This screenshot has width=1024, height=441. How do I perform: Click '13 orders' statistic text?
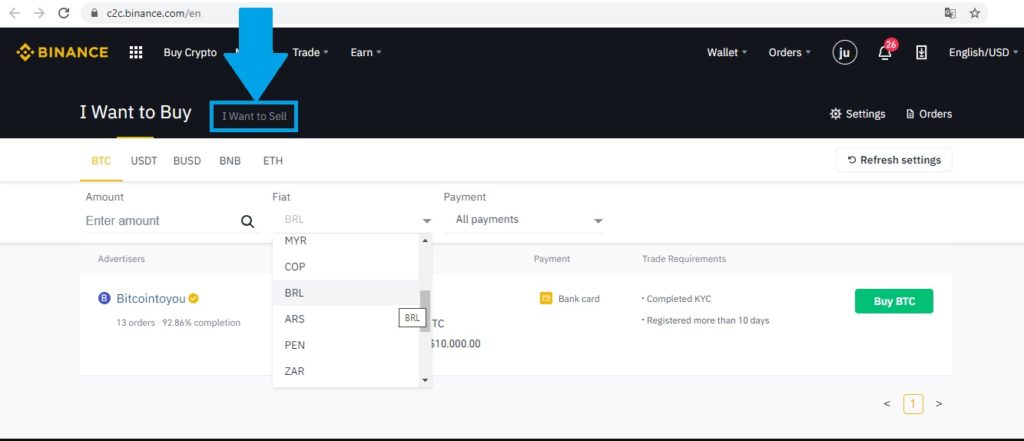[x=135, y=323]
